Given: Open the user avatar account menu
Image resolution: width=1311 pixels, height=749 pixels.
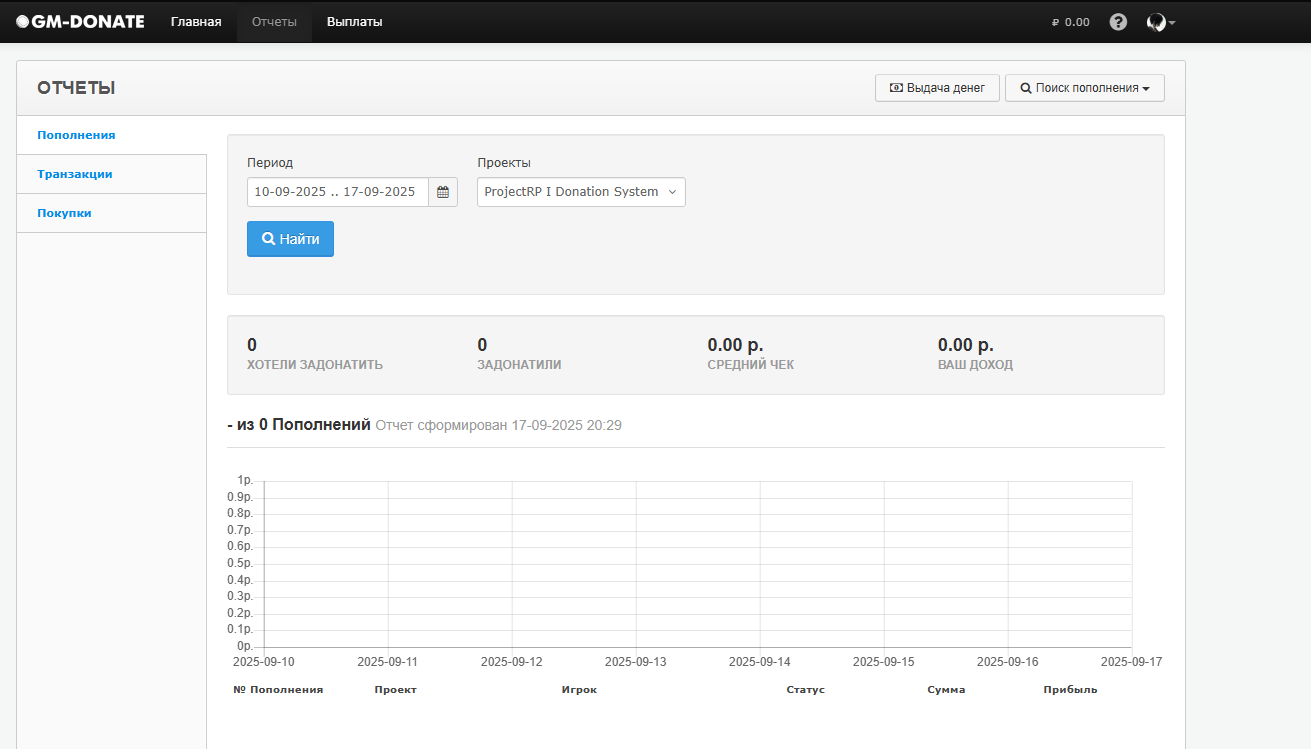Looking at the screenshot, I should coord(1159,22).
